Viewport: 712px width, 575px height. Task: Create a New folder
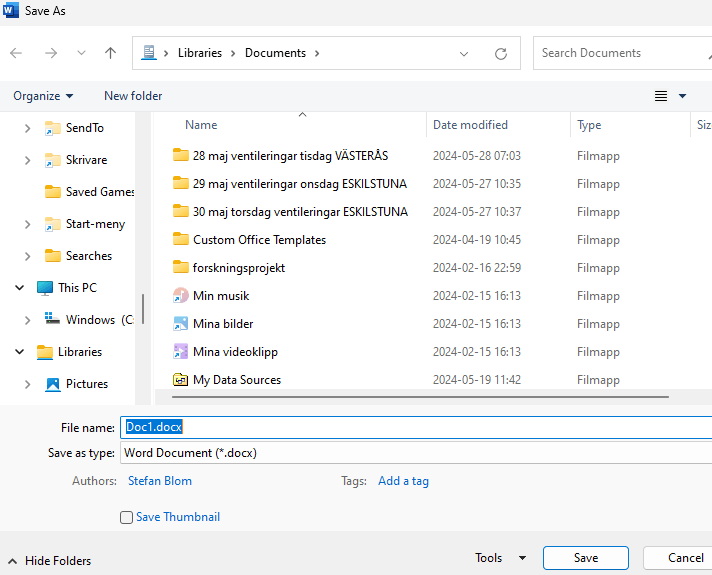[x=133, y=96]
